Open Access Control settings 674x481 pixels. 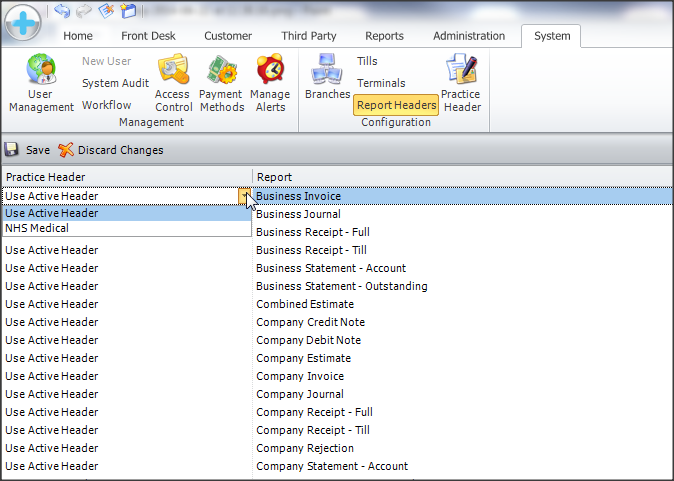(x=173, y=84)
